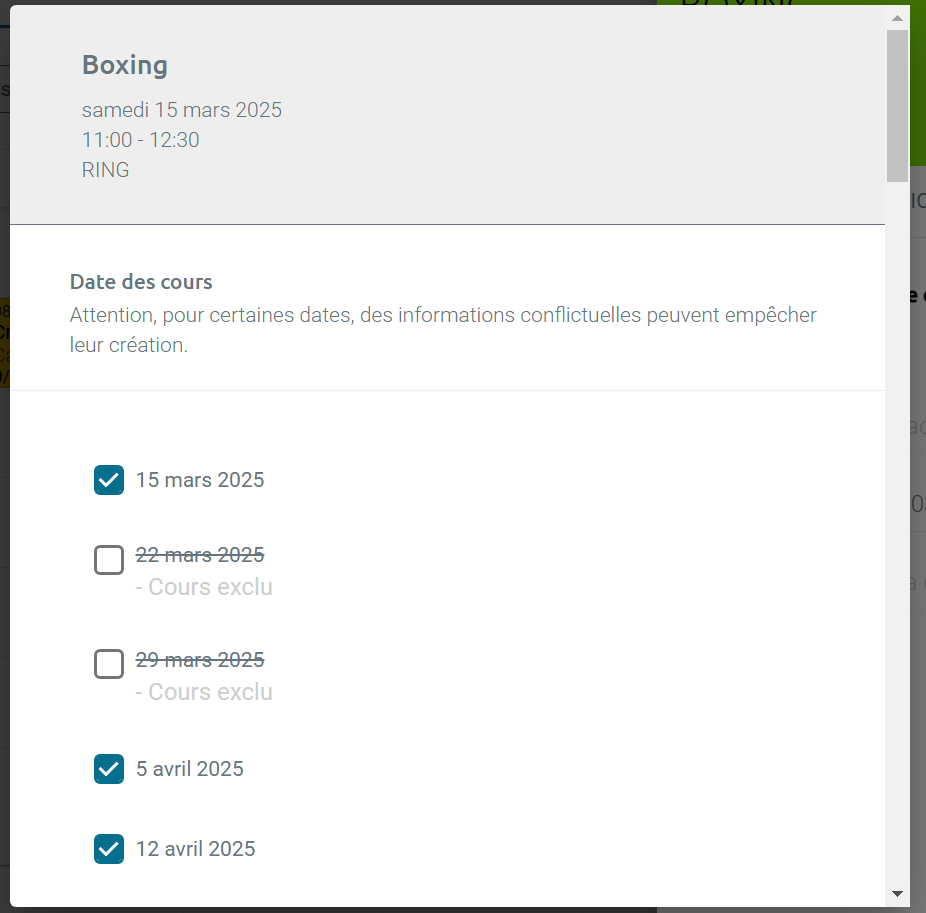The image size is (926, 913).
Task: Click the "11:00 - 12:30" time text
Action: coord(141,140)
